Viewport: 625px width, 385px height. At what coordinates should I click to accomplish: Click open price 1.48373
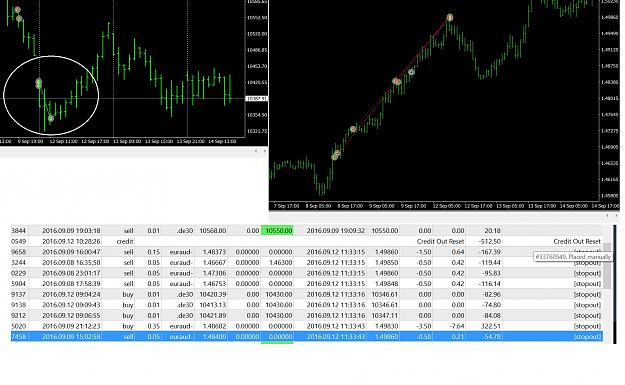click(x=214, y=252)
